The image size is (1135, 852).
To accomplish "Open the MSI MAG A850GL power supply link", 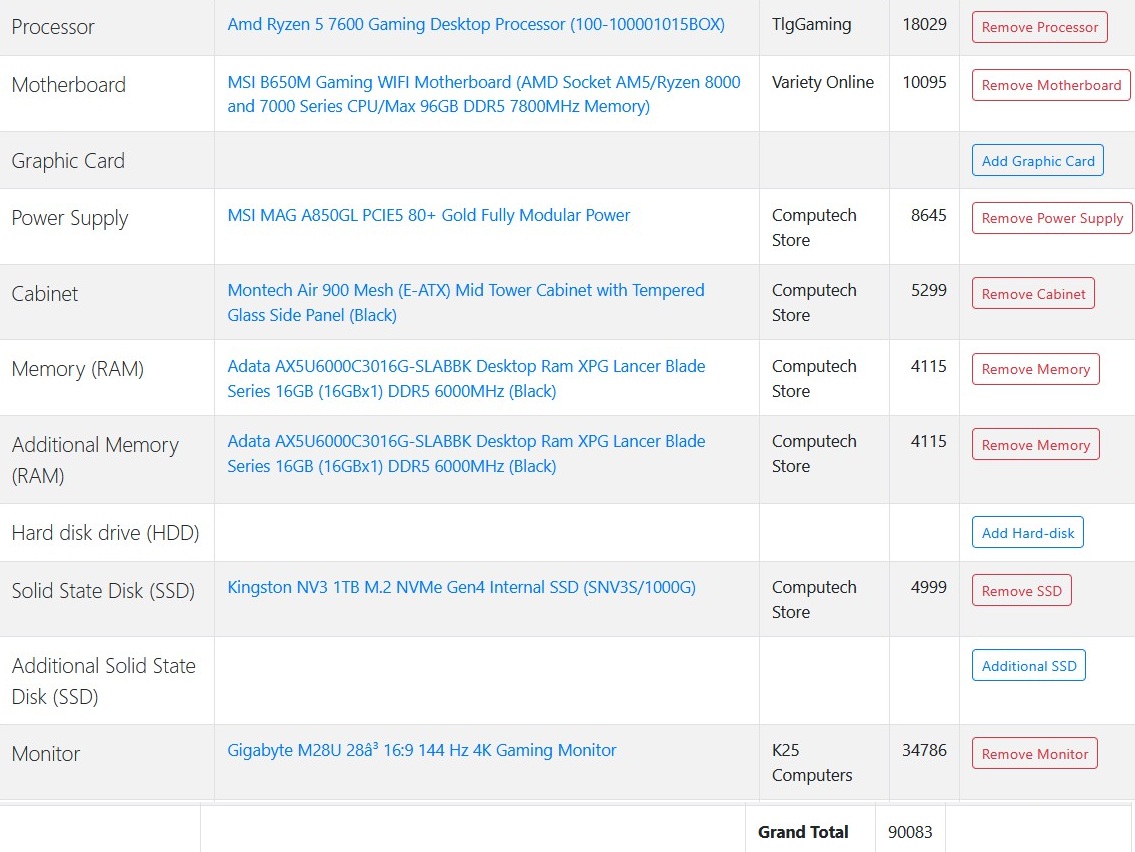I will 429,215.
